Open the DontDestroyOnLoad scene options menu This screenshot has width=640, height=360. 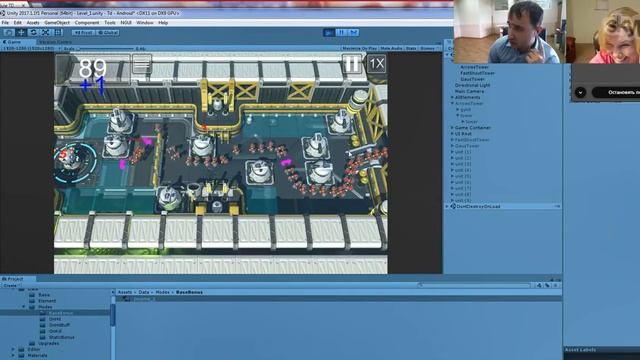[x=557, y=207]
